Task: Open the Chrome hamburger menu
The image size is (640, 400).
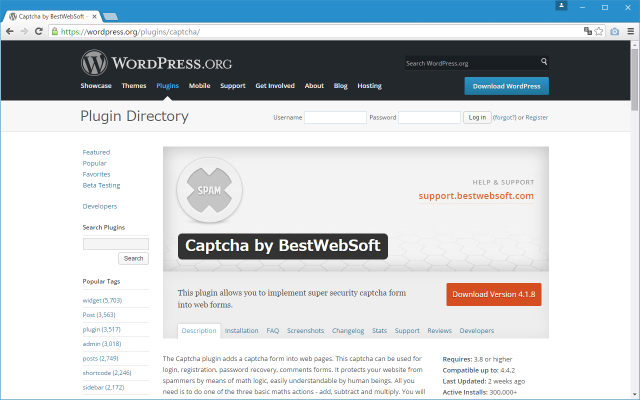Action: [x=631, y=31]
